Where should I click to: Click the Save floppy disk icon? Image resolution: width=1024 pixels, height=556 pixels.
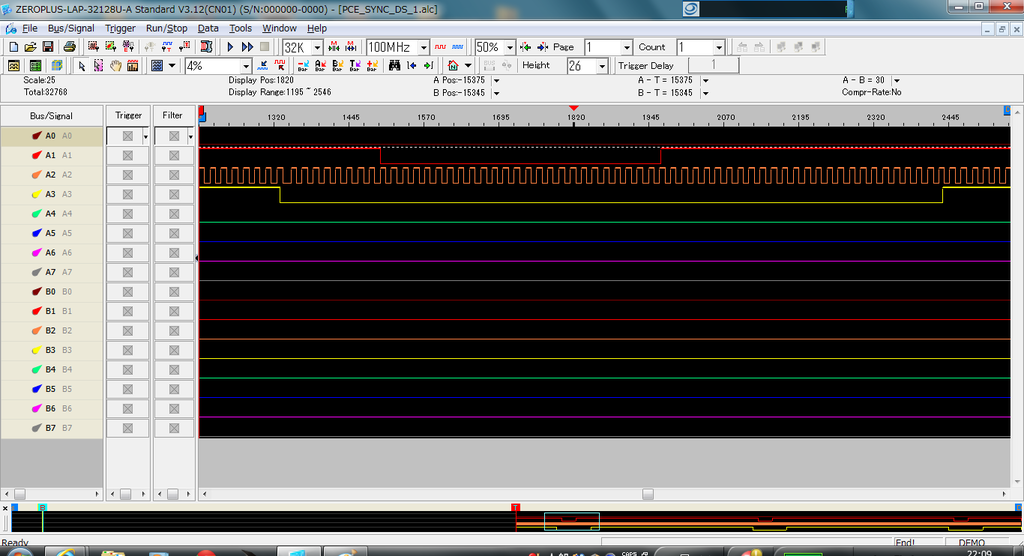(x=49, y=47)
